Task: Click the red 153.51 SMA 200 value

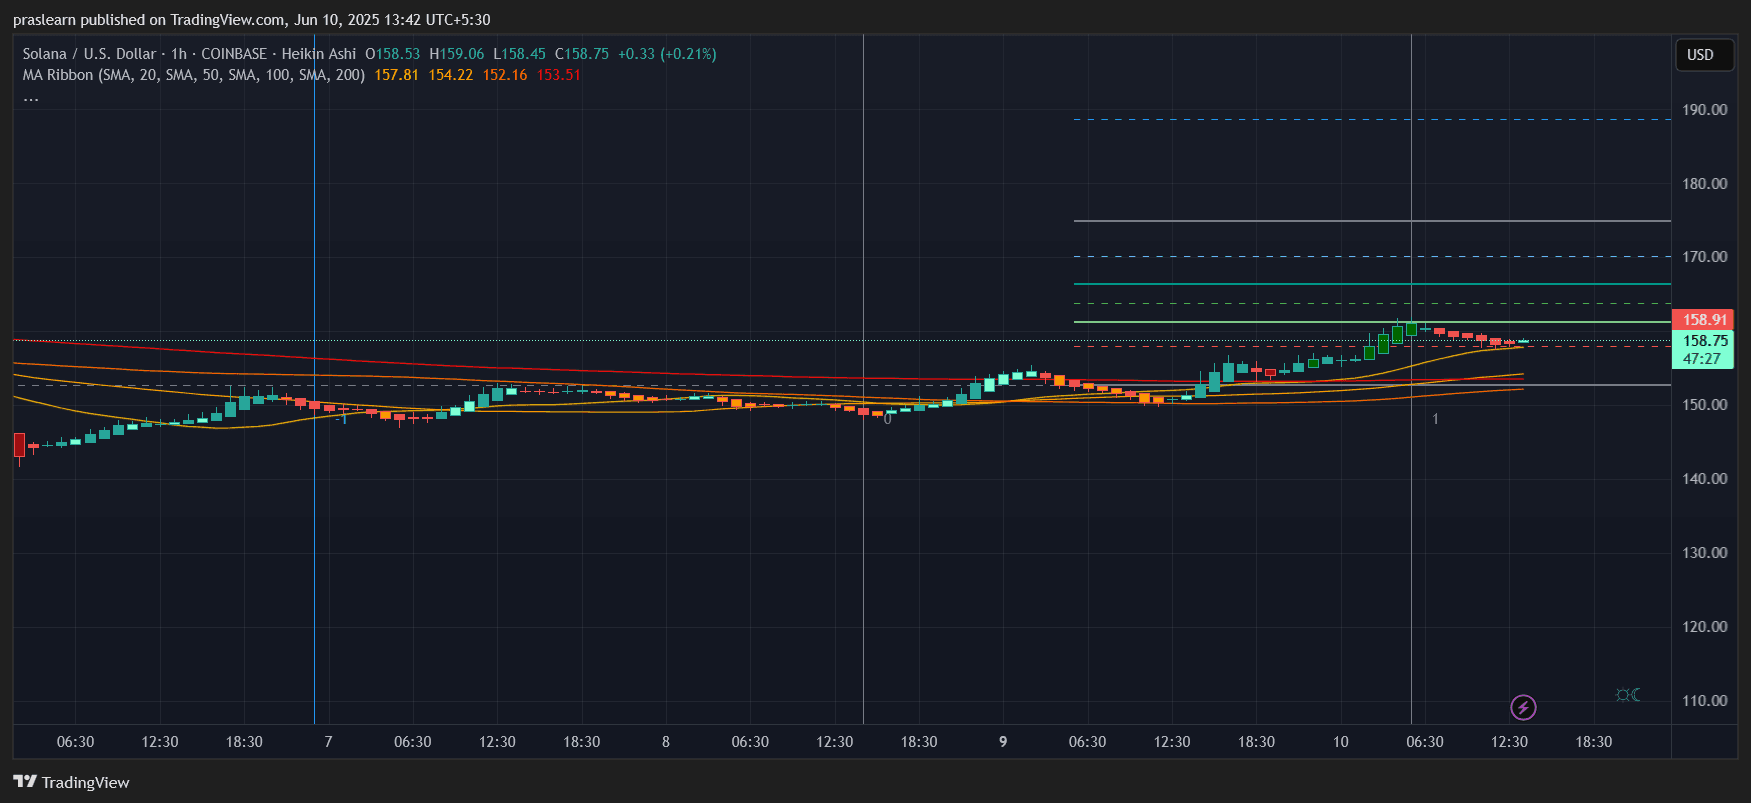Action: [558, 75]
